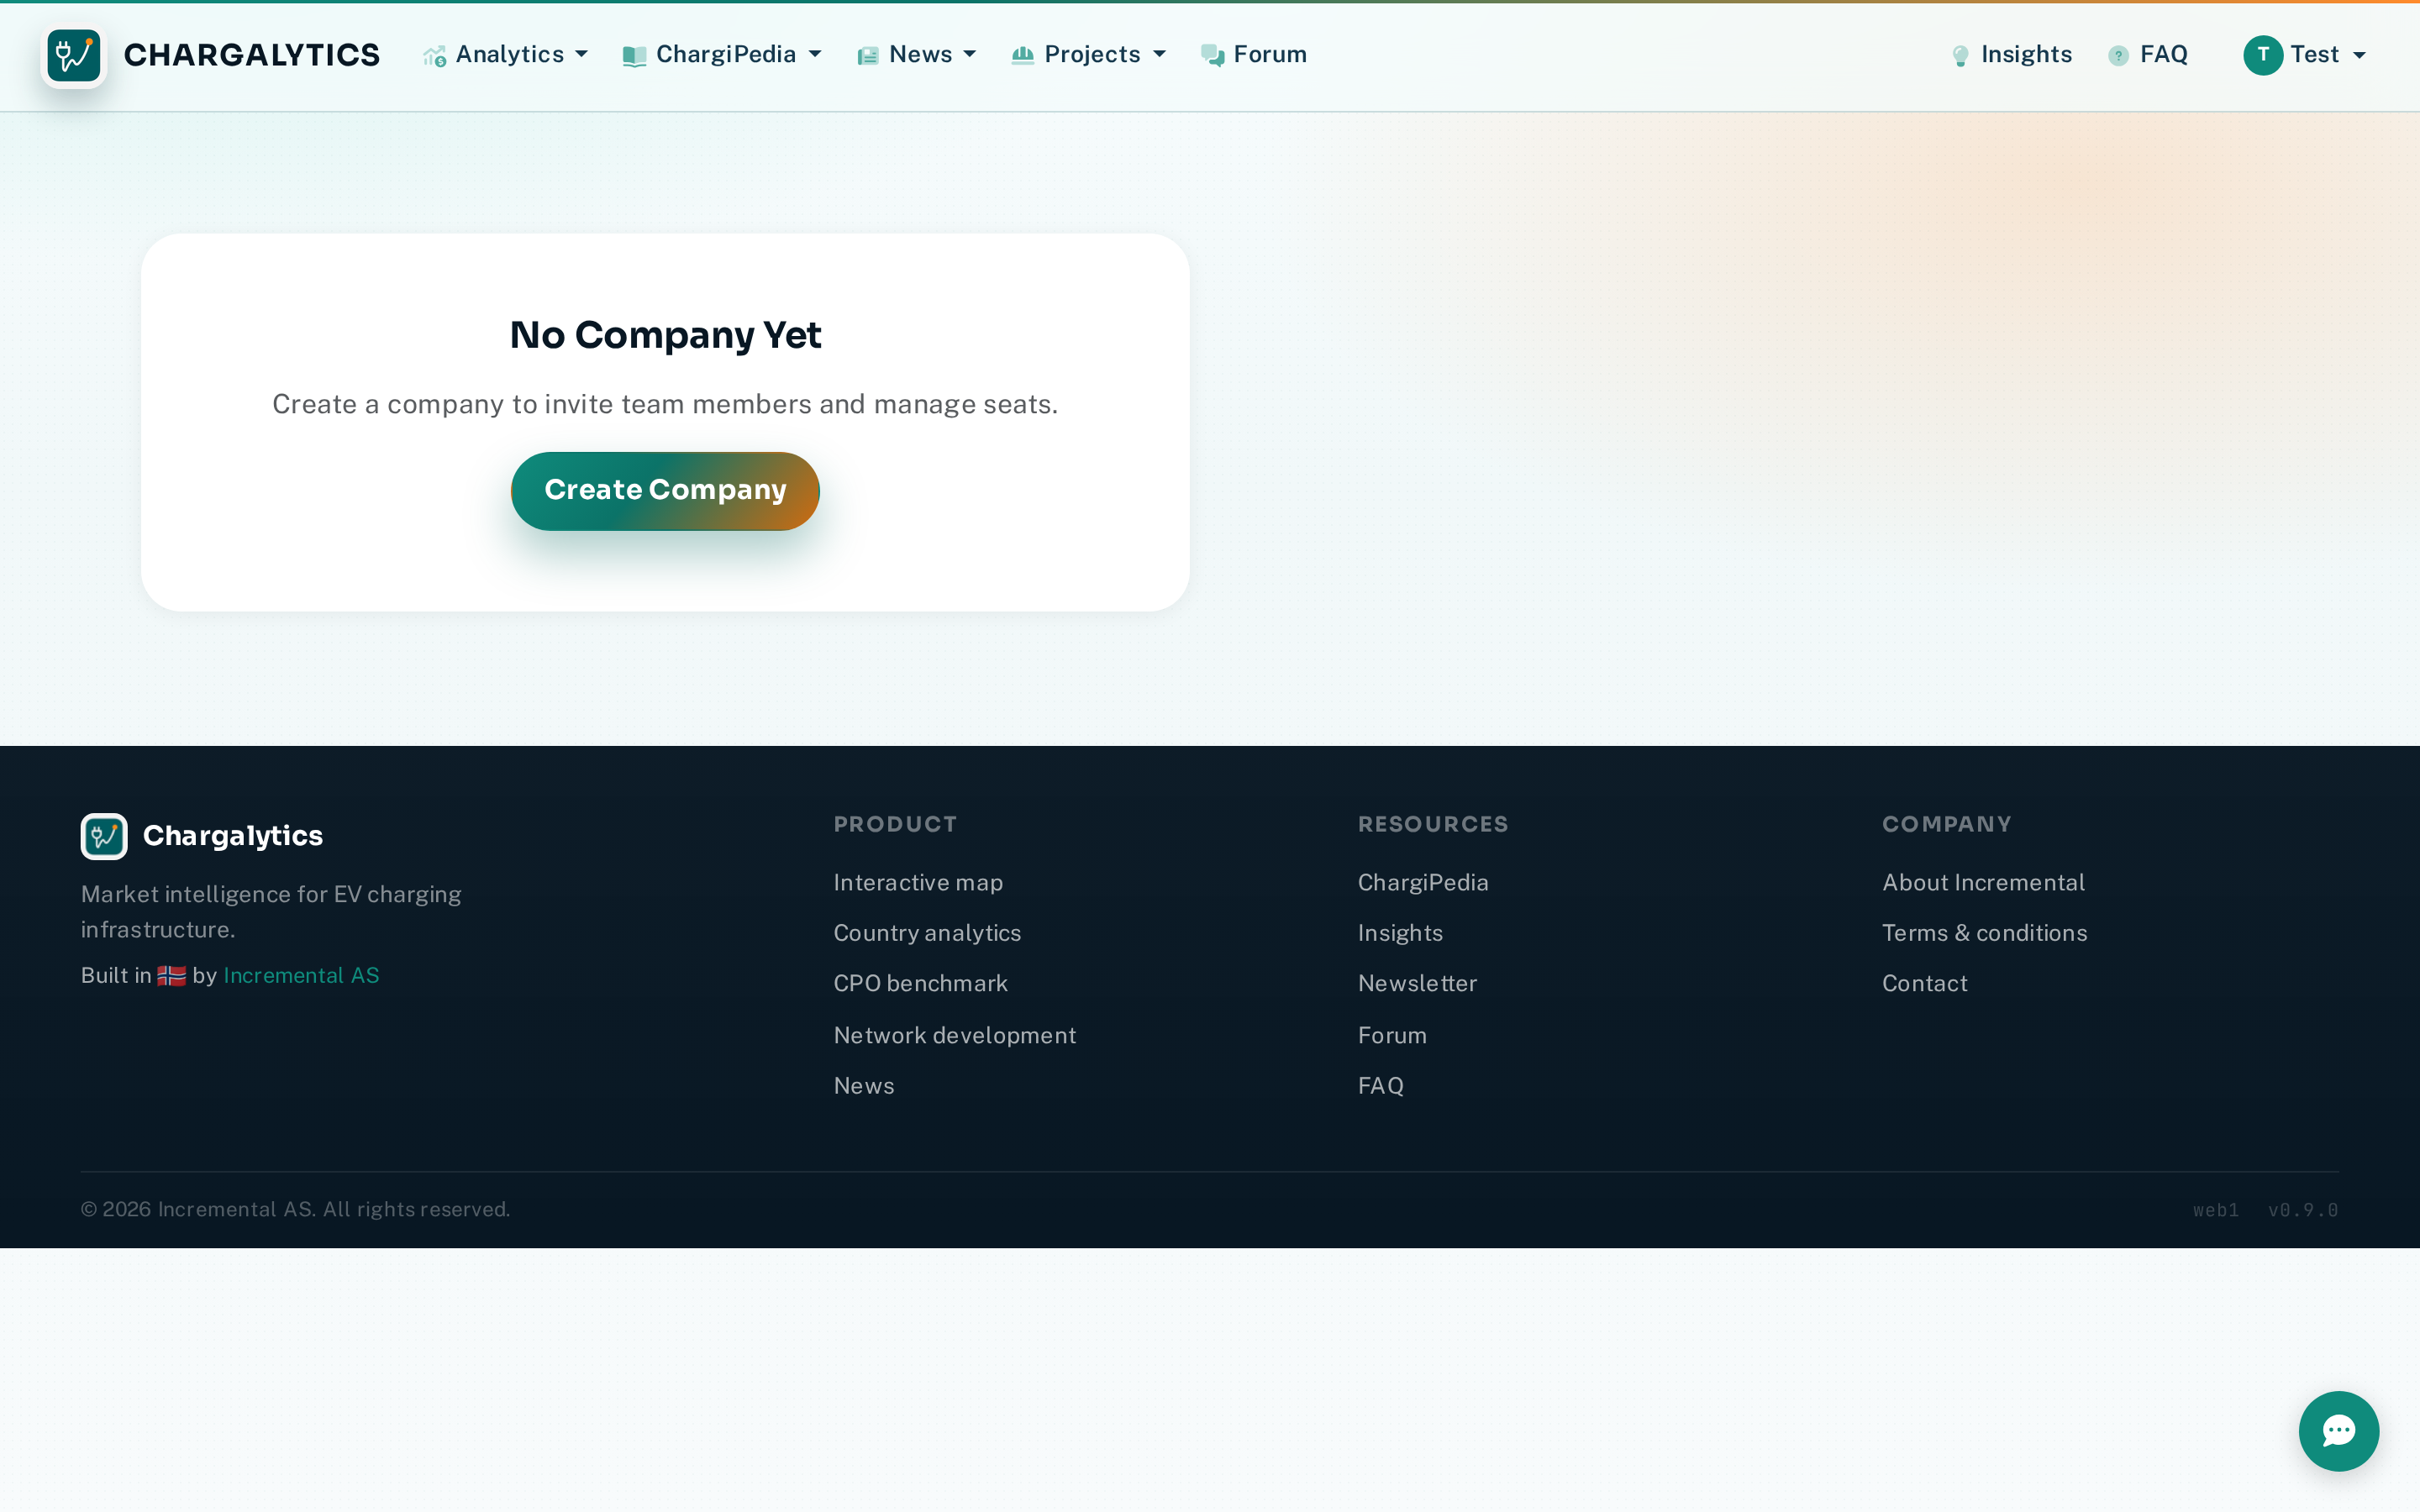Open the Projects menu
This screenshot has width=2420, height=1512.
pyautogui.click(x=1088, y=55)
